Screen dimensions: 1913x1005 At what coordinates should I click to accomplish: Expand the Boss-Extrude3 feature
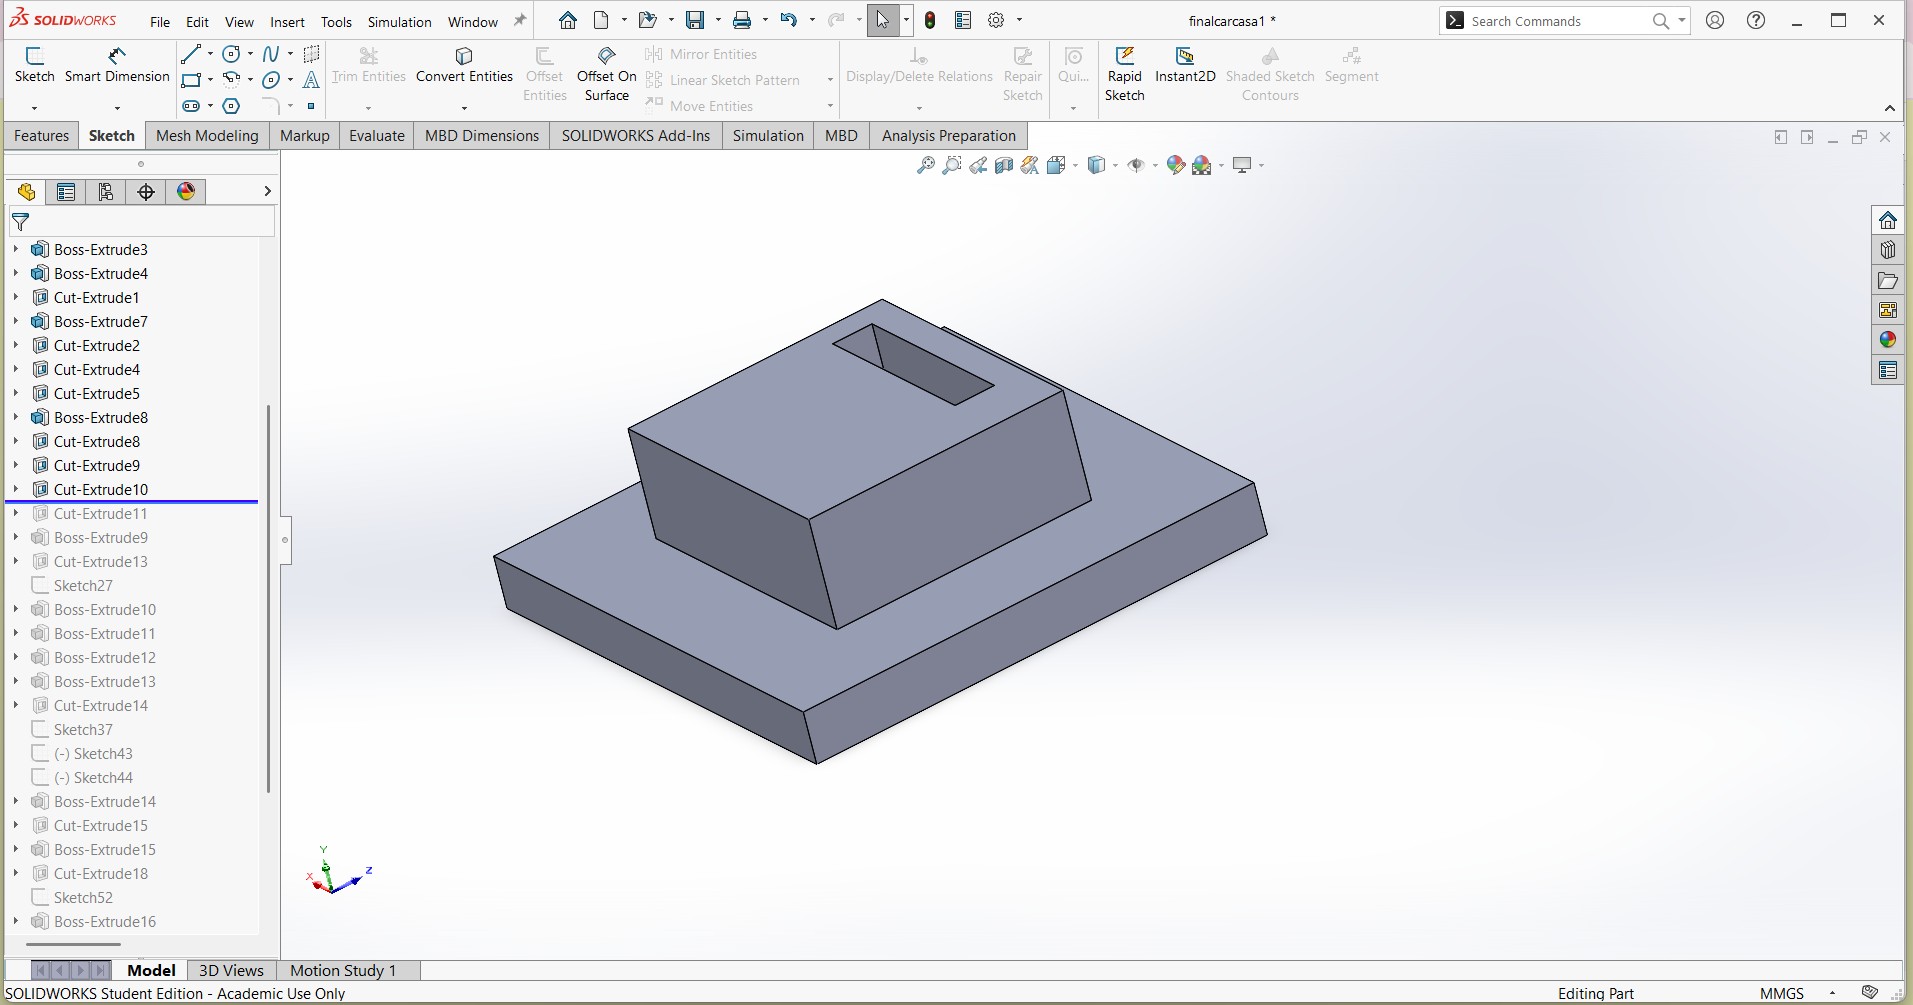pyautogui.click(x=15, y=249)
